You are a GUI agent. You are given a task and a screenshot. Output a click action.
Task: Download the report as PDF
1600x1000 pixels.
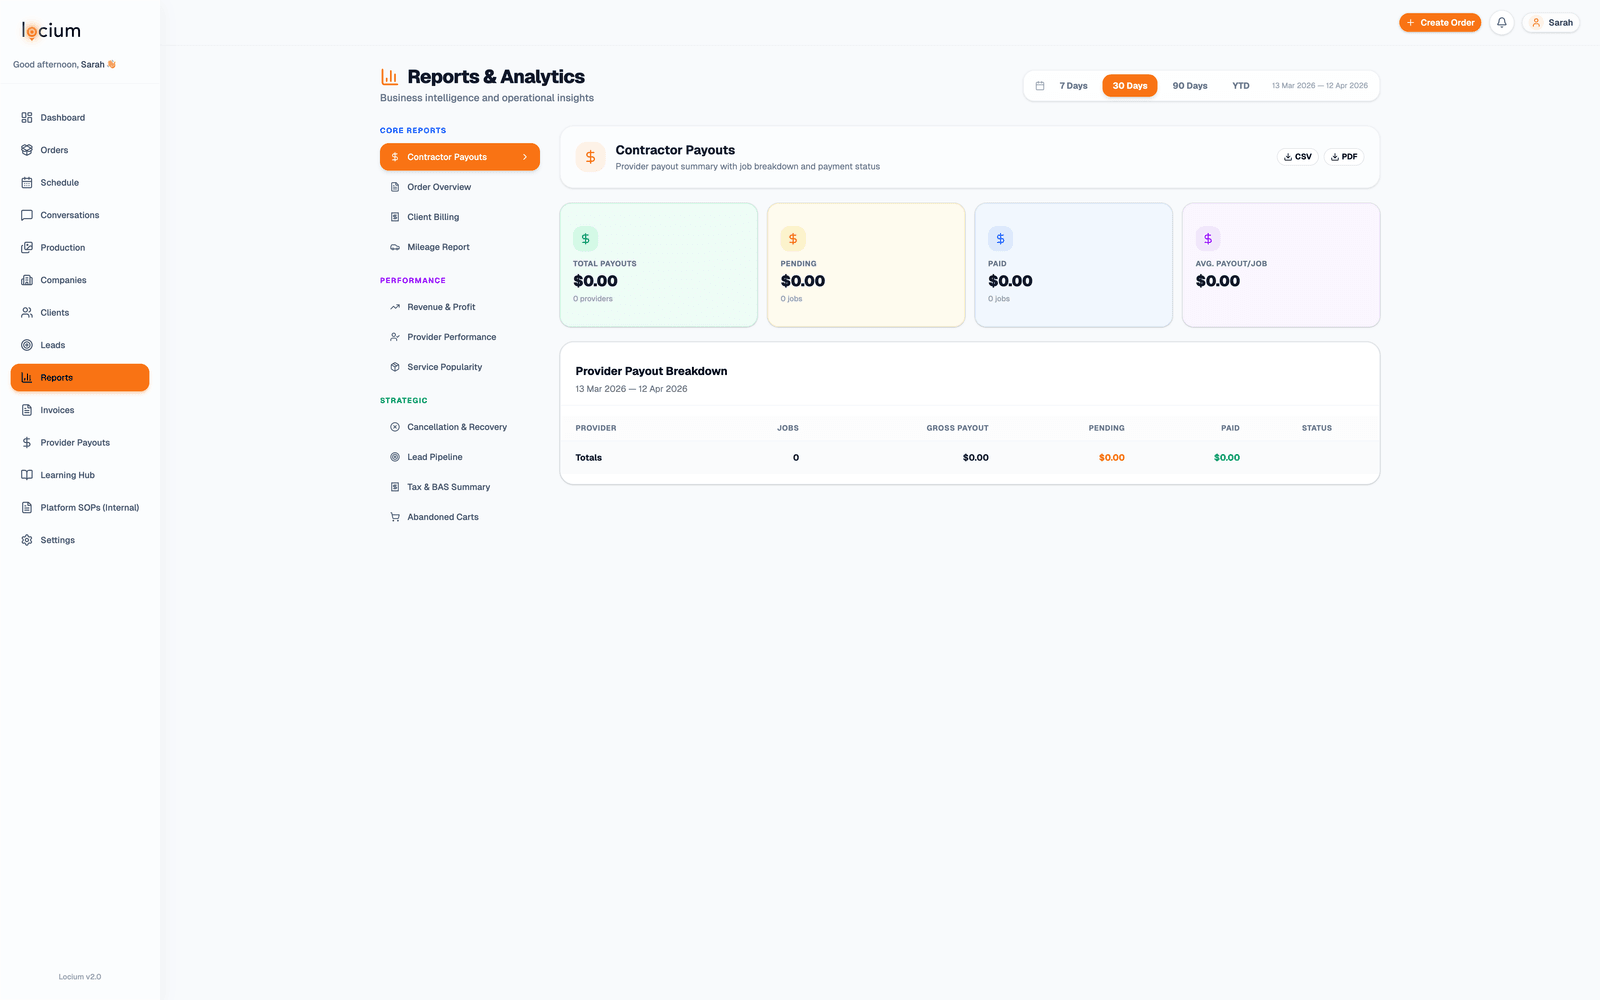(1344, 157)
